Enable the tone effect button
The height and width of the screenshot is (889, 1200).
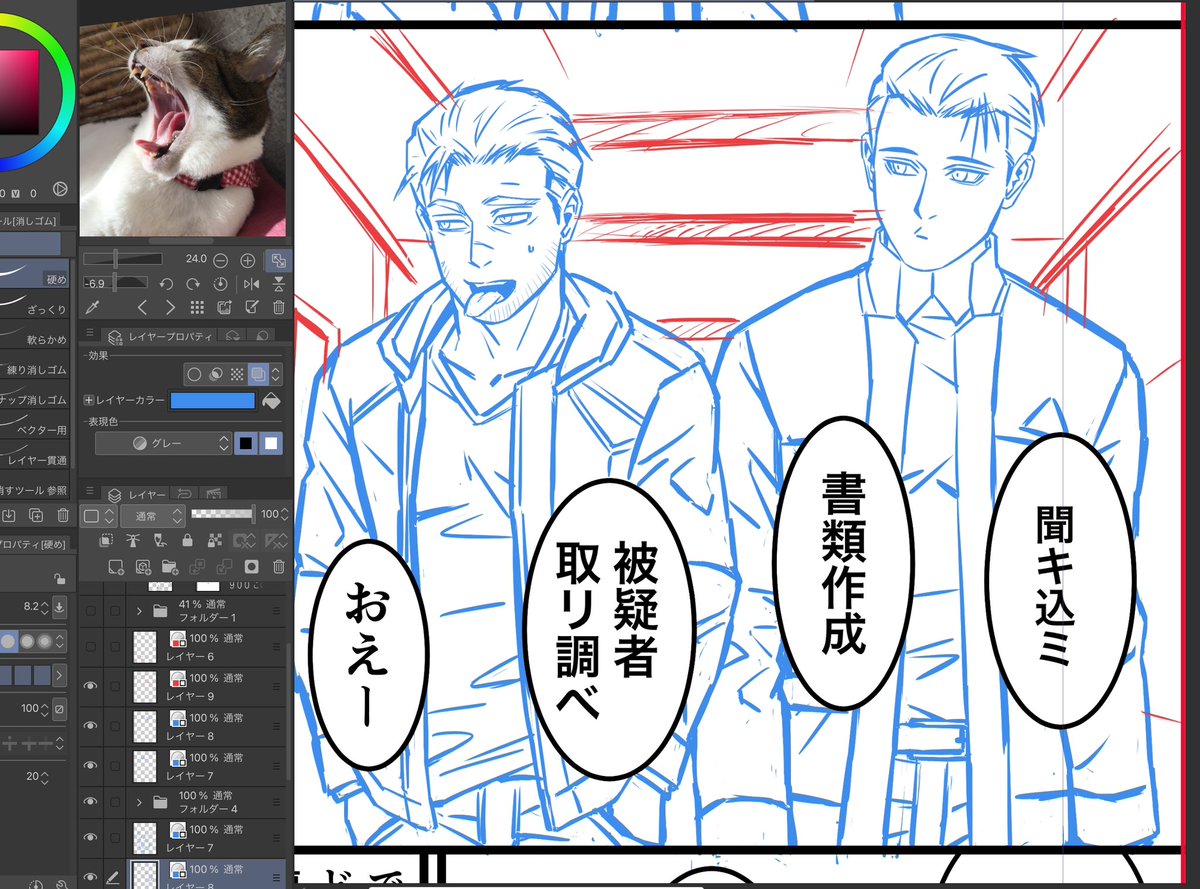[x=237, y=374]
